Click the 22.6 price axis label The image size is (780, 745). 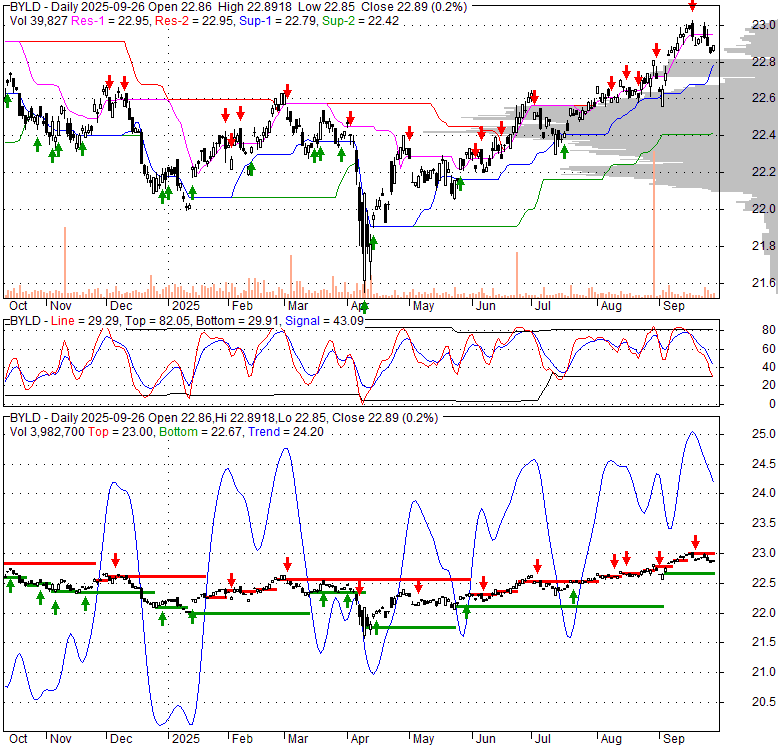763,98
